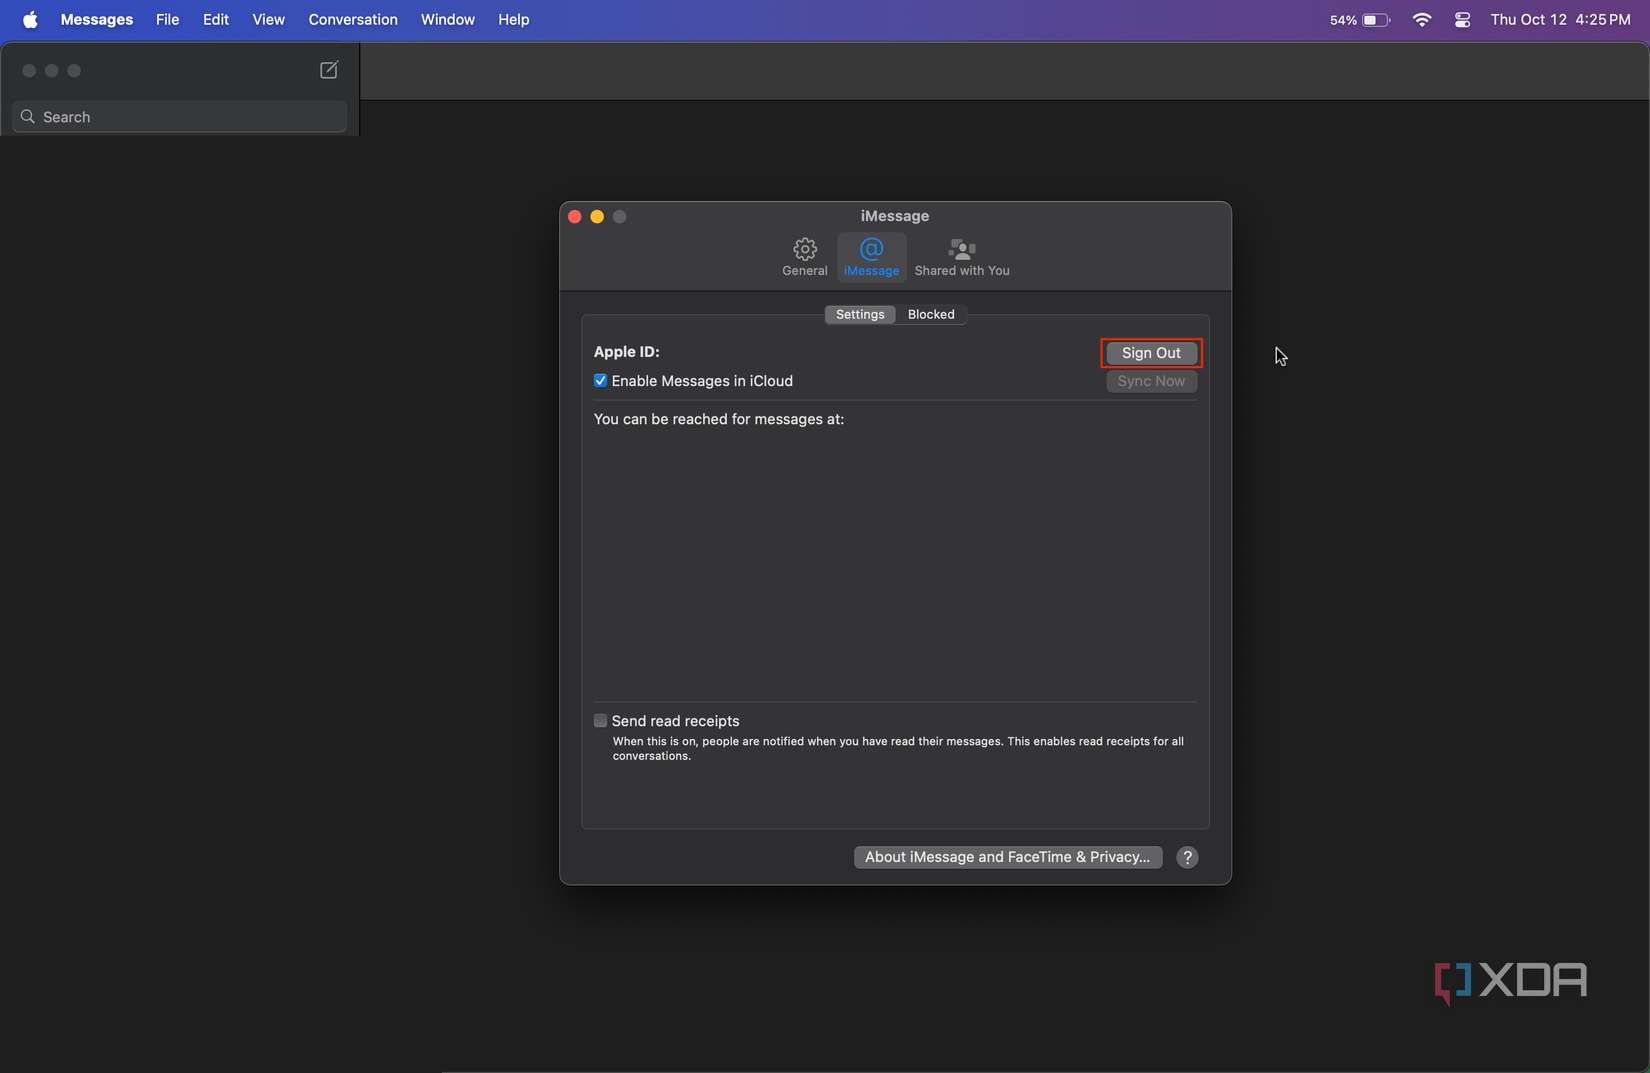The image size is (1650, 1073).
Task: Open the General preferences pane
Action: (x=804, y=257)
